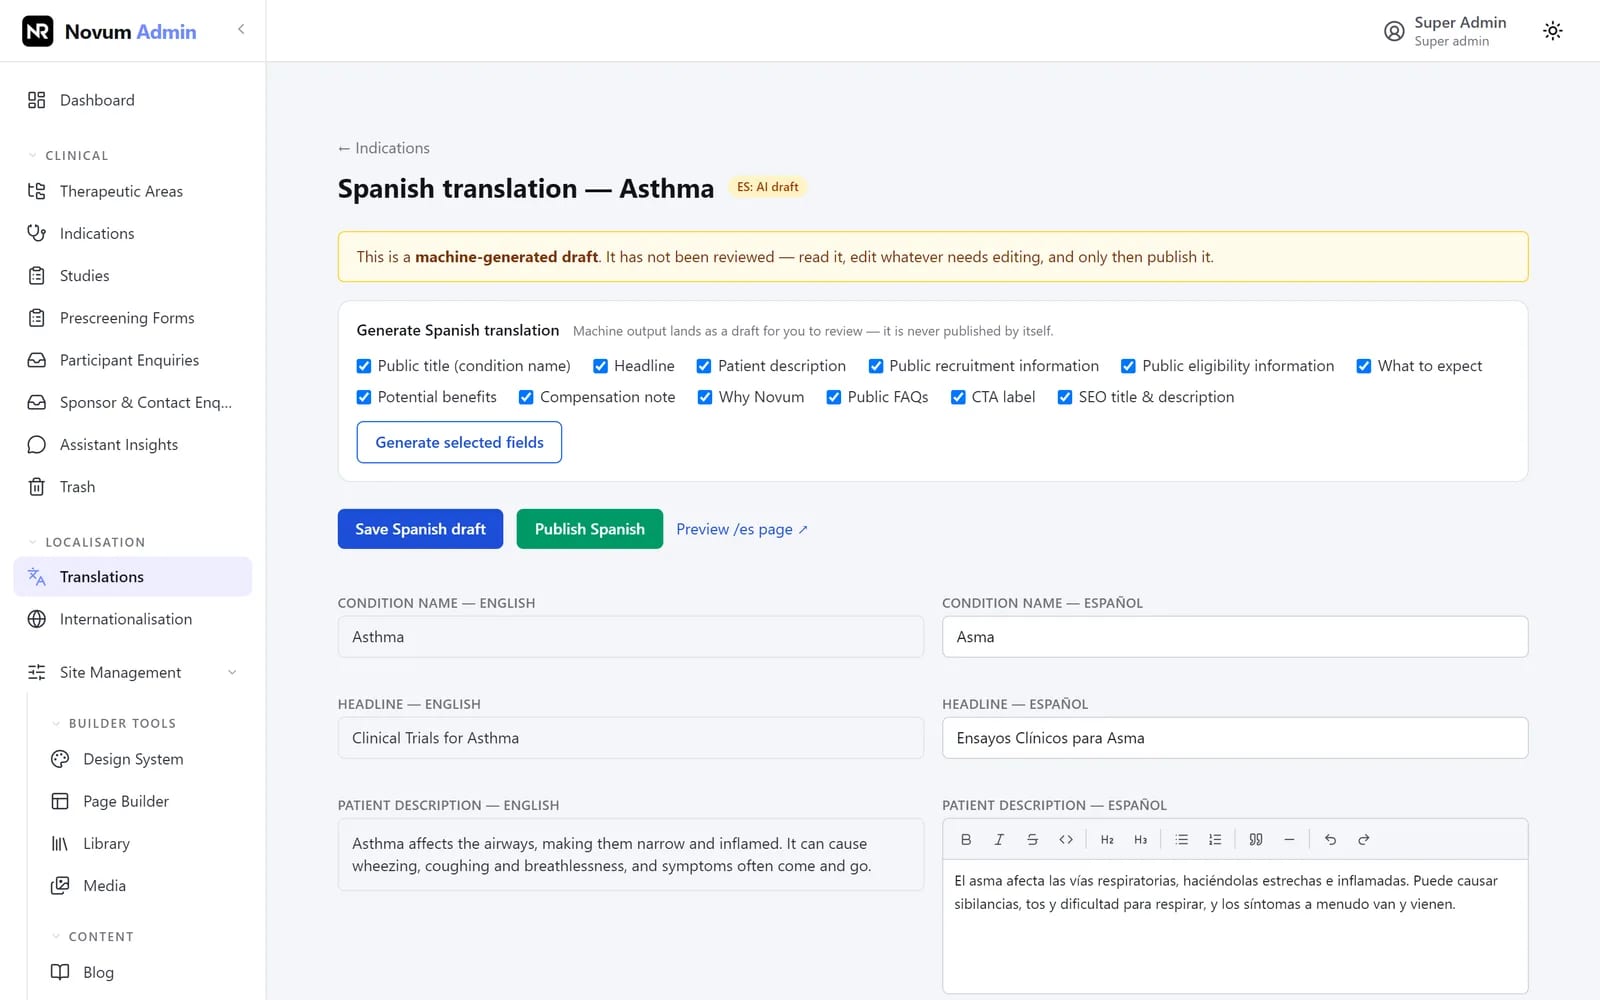Undo the last edit in the editor
1600x1000 pixels.
click(1330, 840)
